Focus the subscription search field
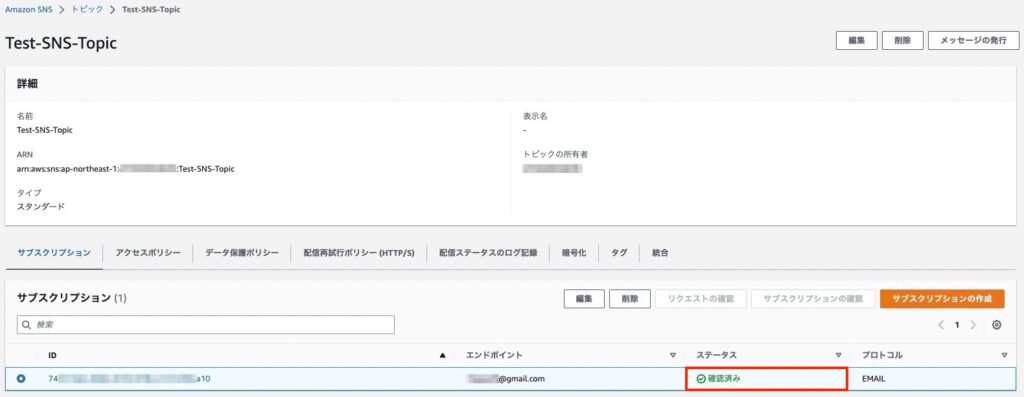This screenshot has width=1024, height=397. [x=206, y=325]
